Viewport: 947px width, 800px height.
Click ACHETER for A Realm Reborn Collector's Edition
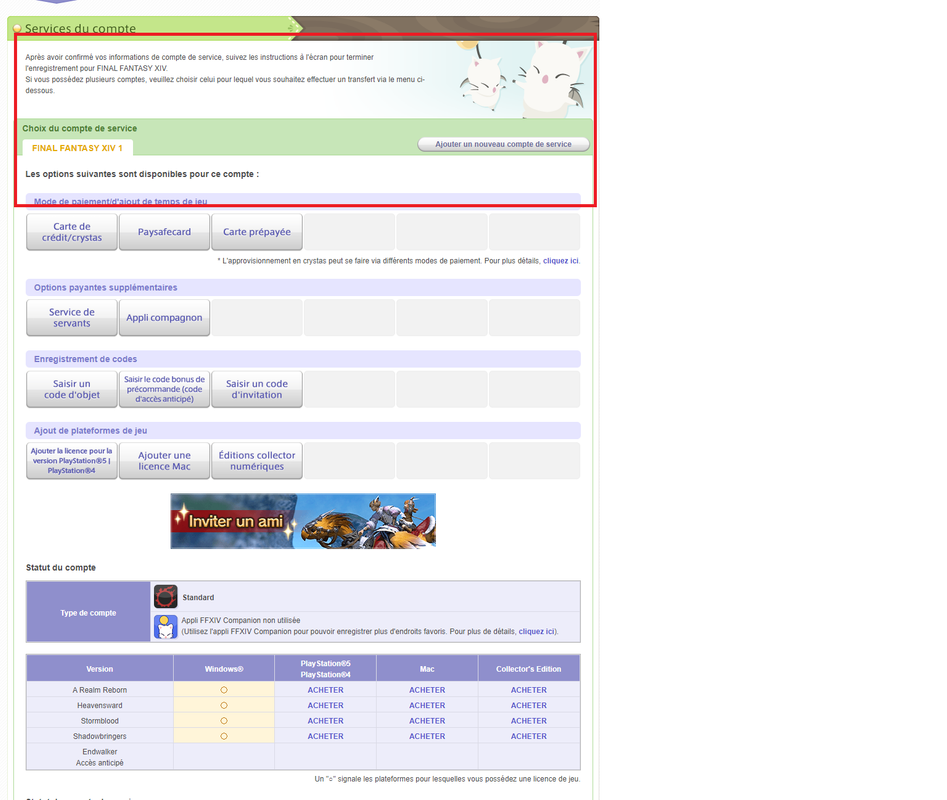[528, 690]
